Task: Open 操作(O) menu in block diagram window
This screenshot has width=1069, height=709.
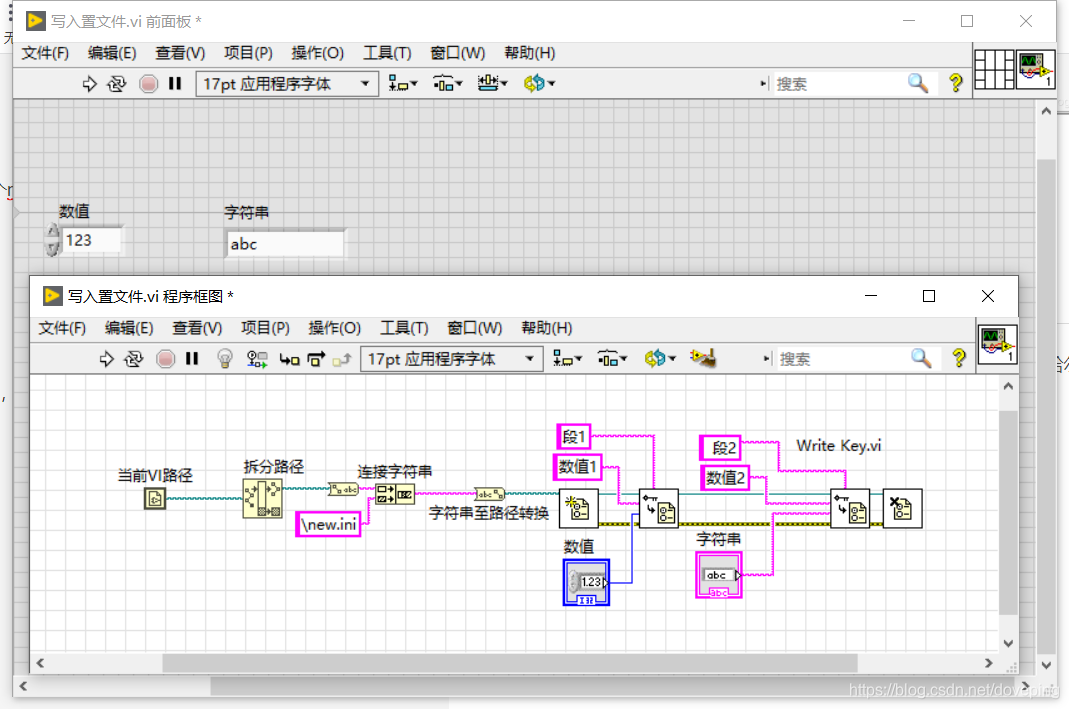Action: coord(334,328)
